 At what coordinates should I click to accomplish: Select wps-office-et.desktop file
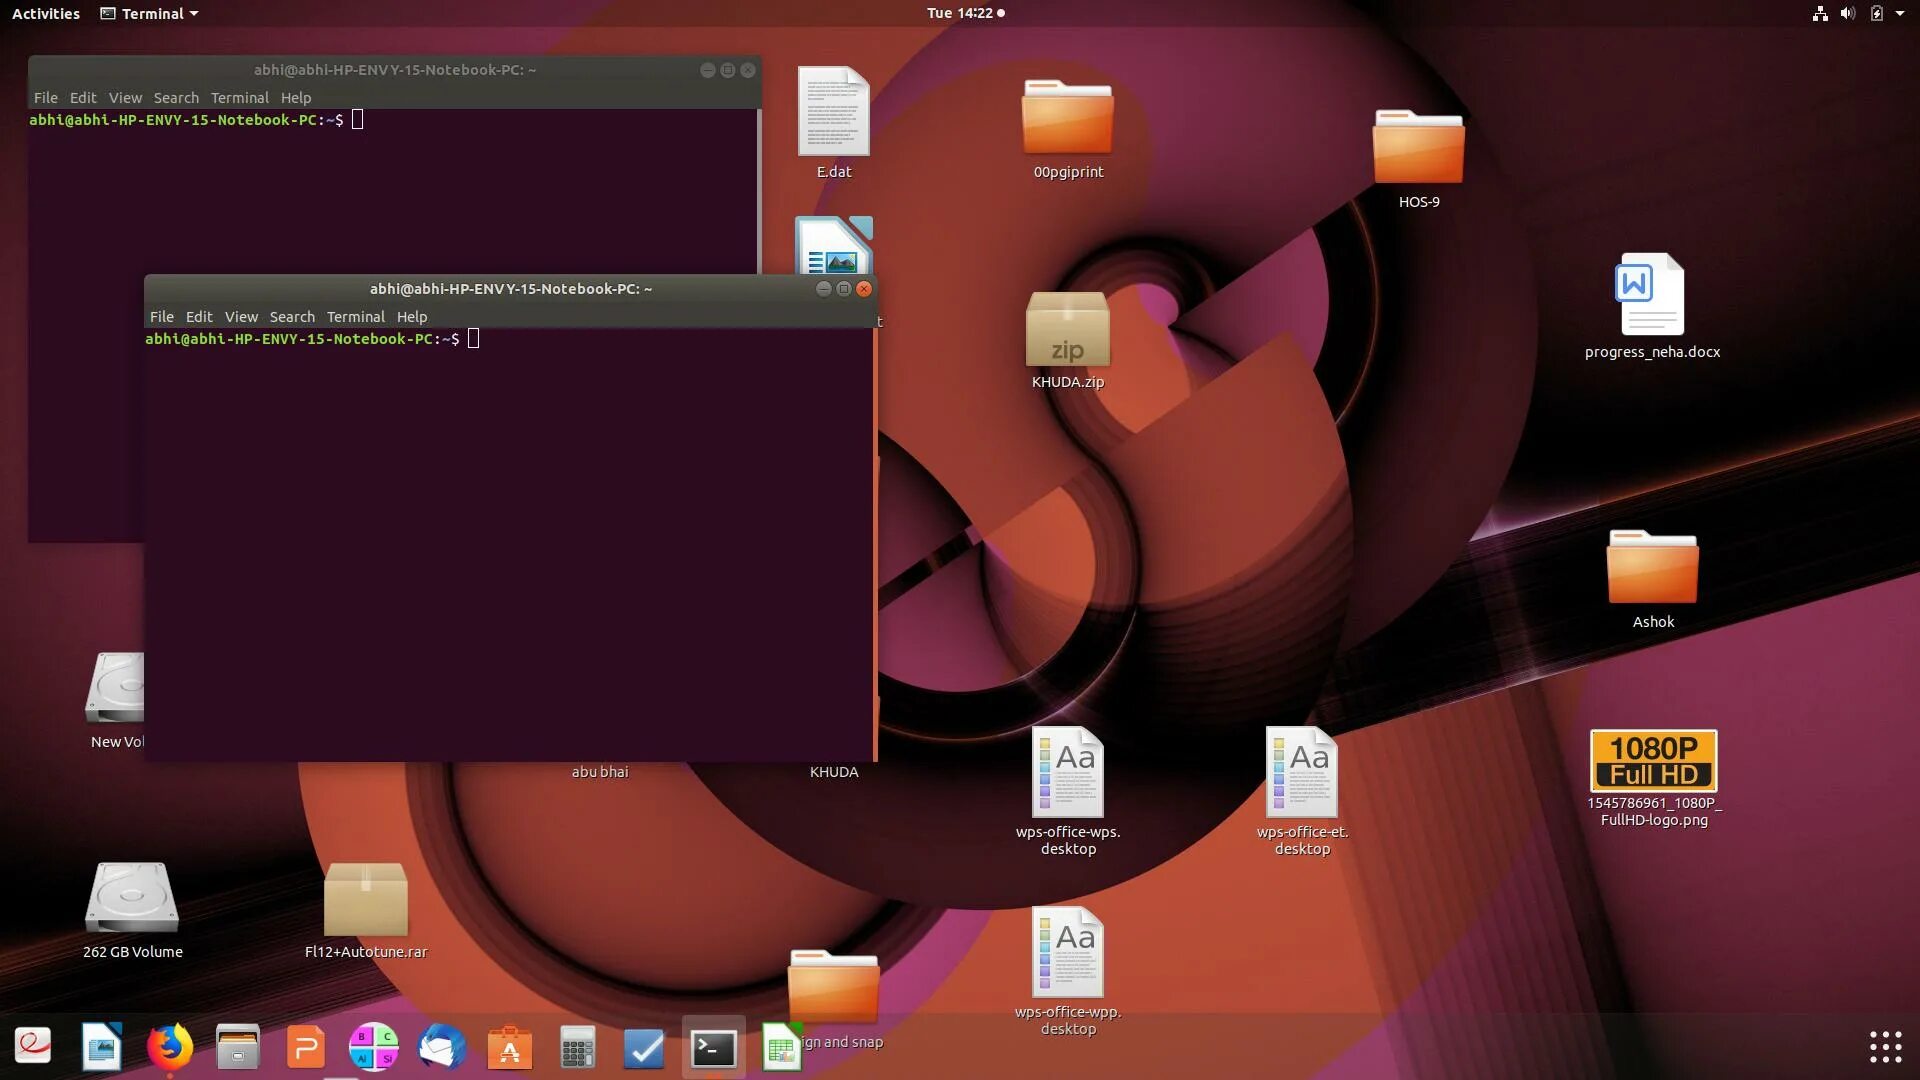pos(1301,791)
